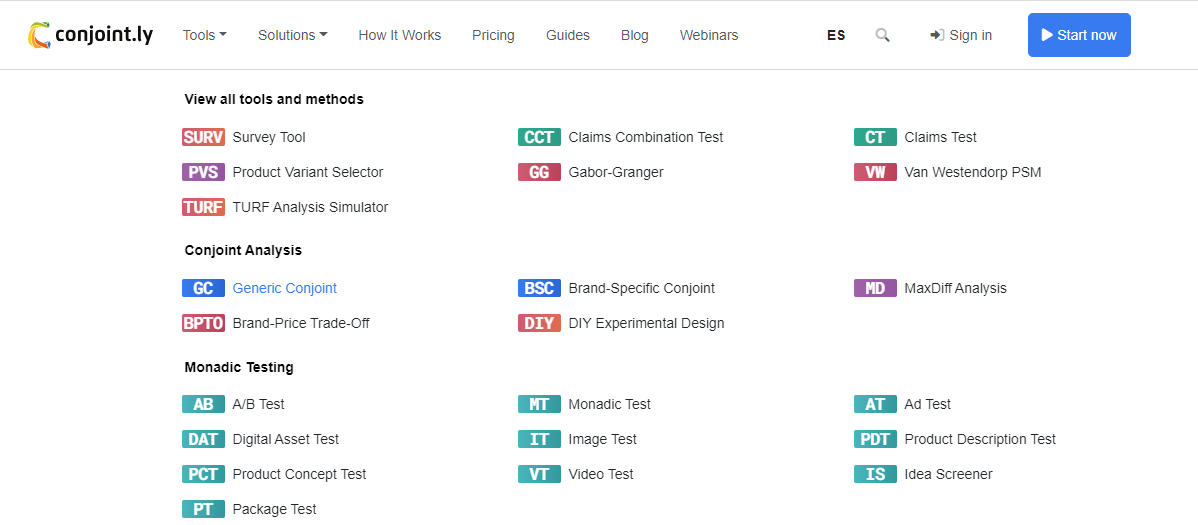Visit the Blog page

(x=635, y=35)
